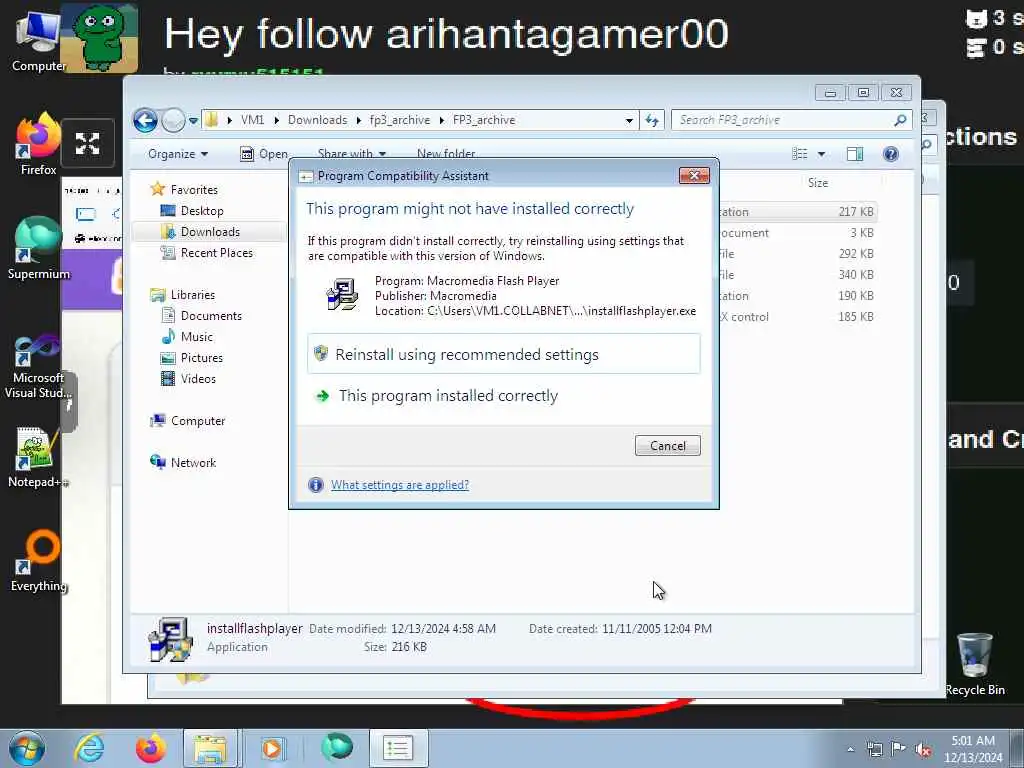
Task: Open Windows Media Player from taskbar
Action: [x=272, y=748]
